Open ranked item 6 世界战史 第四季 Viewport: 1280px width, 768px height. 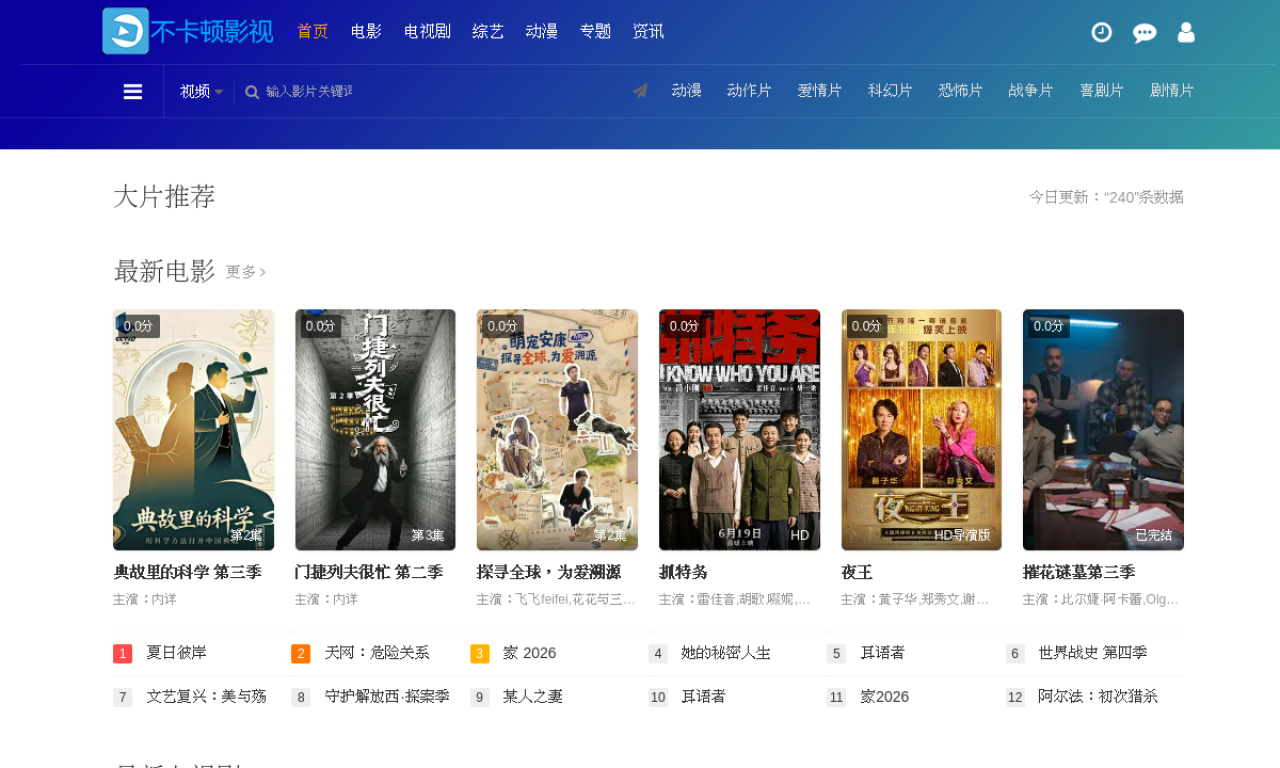1092,653
